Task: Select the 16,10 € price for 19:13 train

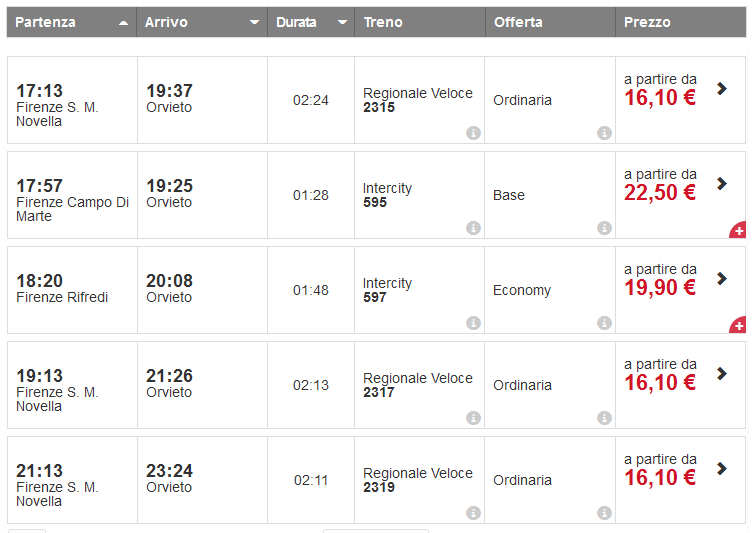Action: 660,383
